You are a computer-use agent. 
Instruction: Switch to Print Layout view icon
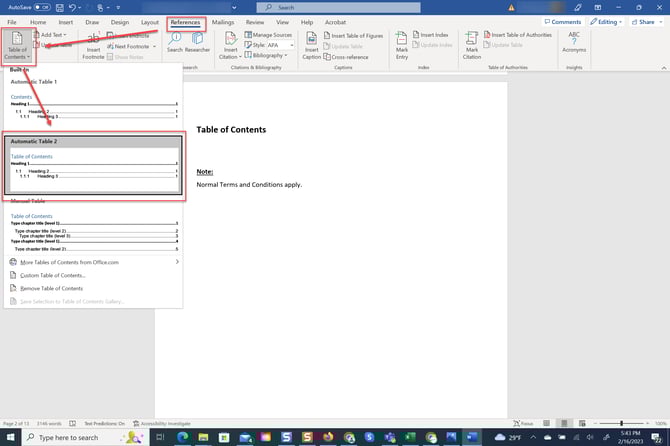(564, 423)
